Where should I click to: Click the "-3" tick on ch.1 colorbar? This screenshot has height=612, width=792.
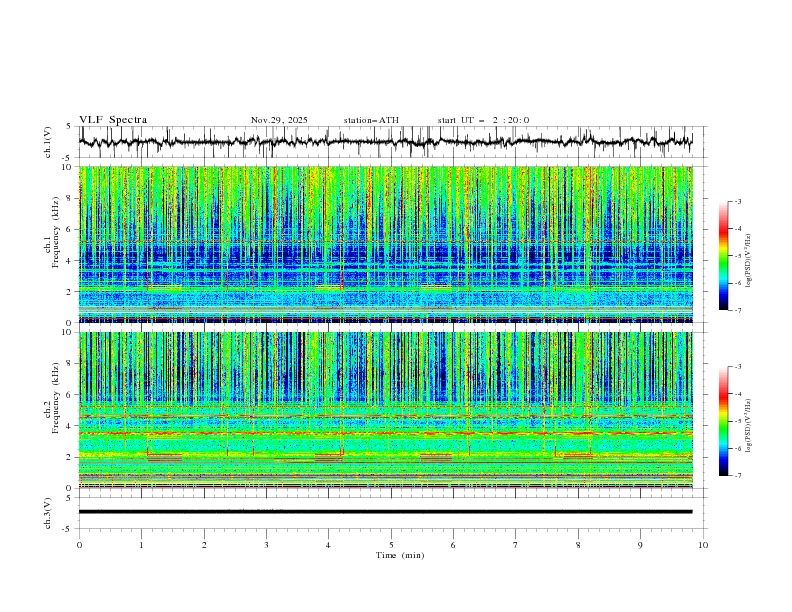tap(737, 201)
